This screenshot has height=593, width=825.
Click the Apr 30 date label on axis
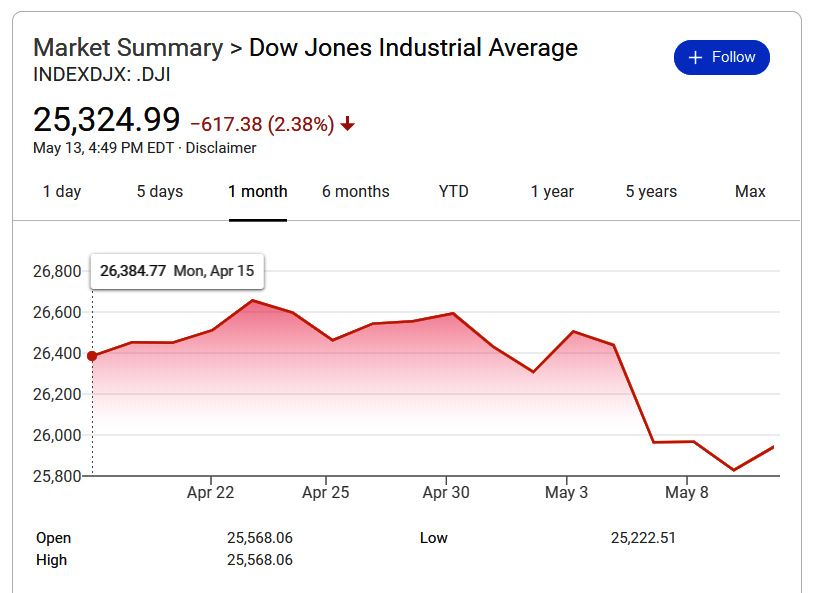pos(446,493)
